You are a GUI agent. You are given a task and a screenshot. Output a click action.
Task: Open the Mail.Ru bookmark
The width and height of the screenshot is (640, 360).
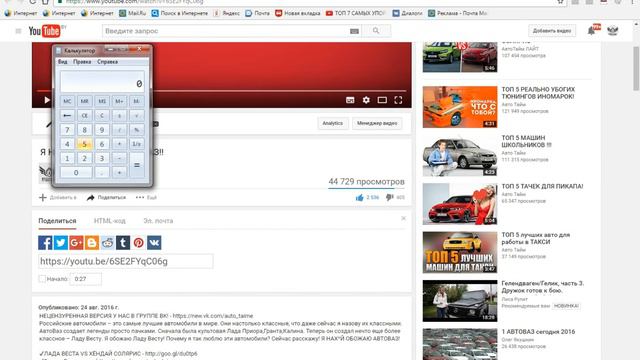point(133,13)
